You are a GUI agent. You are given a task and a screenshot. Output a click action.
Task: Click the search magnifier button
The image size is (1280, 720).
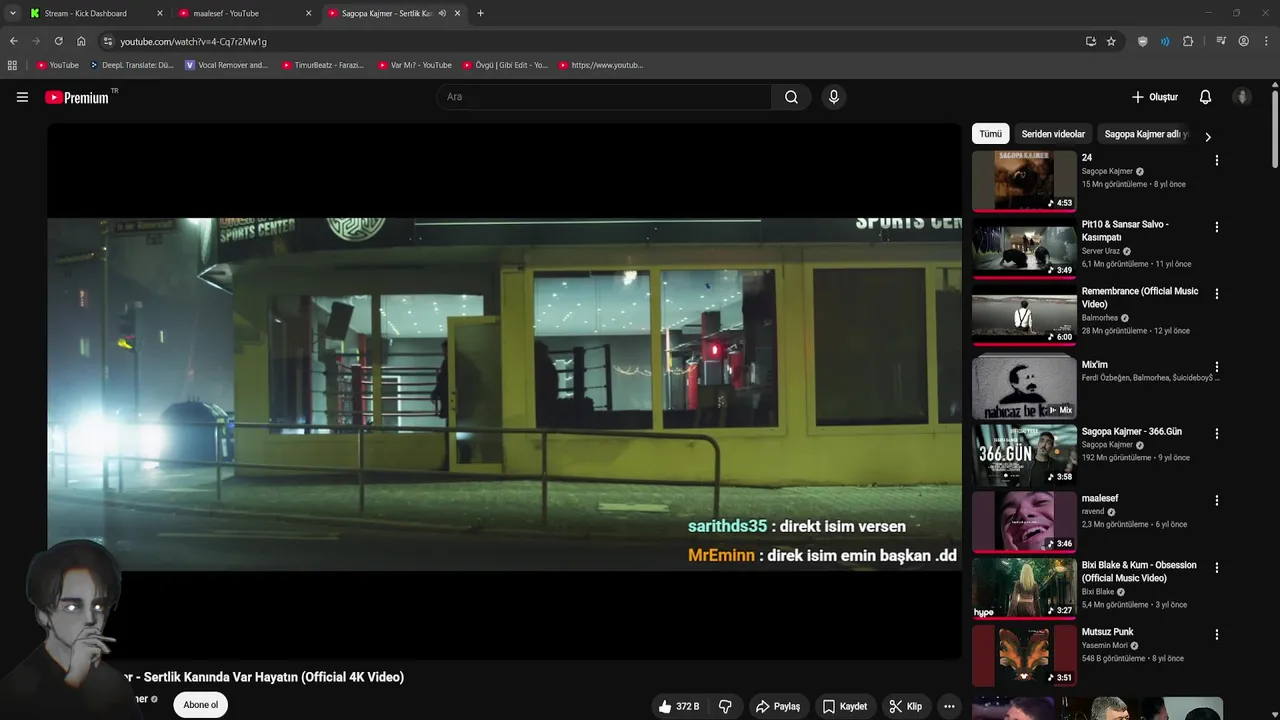(791, 97)
